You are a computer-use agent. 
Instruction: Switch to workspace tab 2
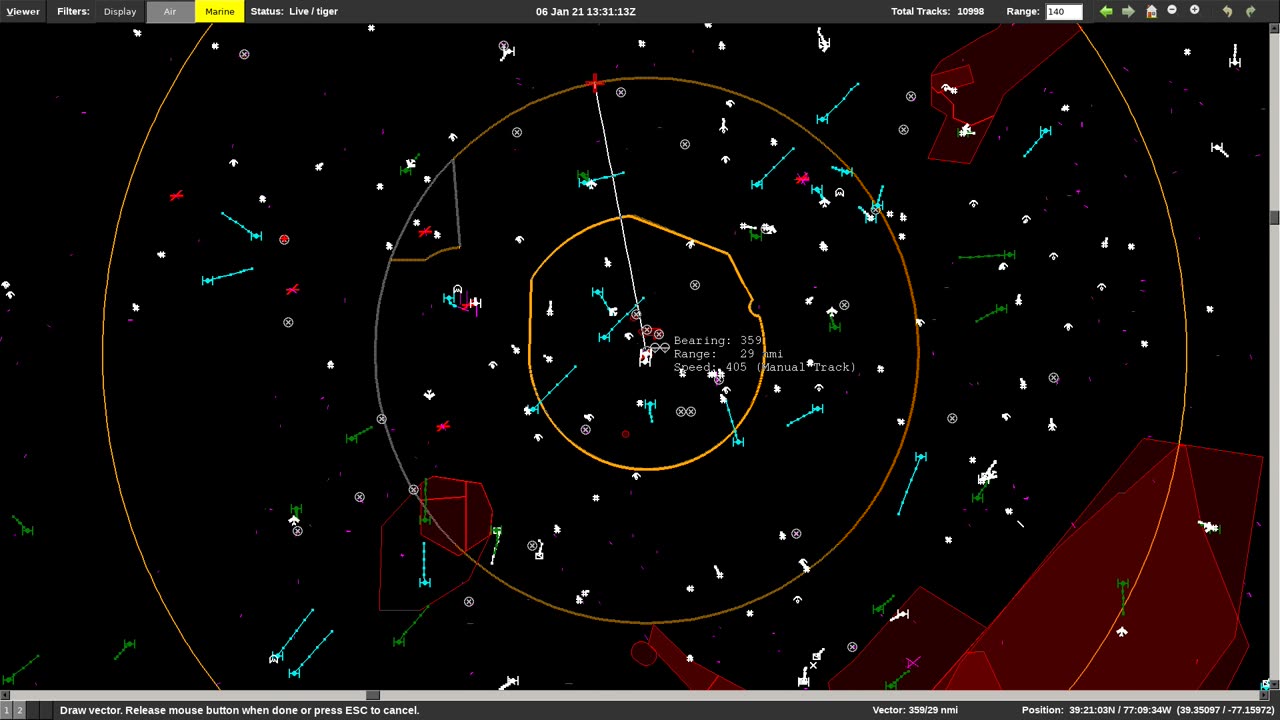pos(19,710)
